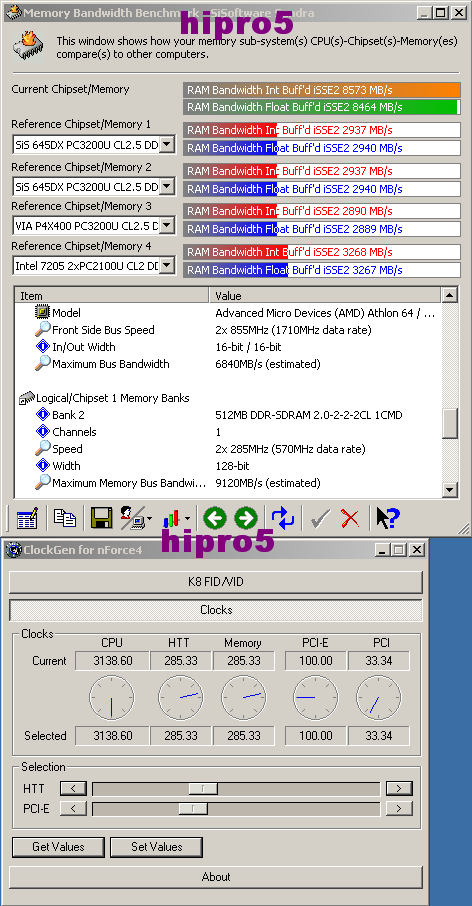
Task: Open the options calculator icon in Sandra toolbar
Action: [x=27, y=517]
